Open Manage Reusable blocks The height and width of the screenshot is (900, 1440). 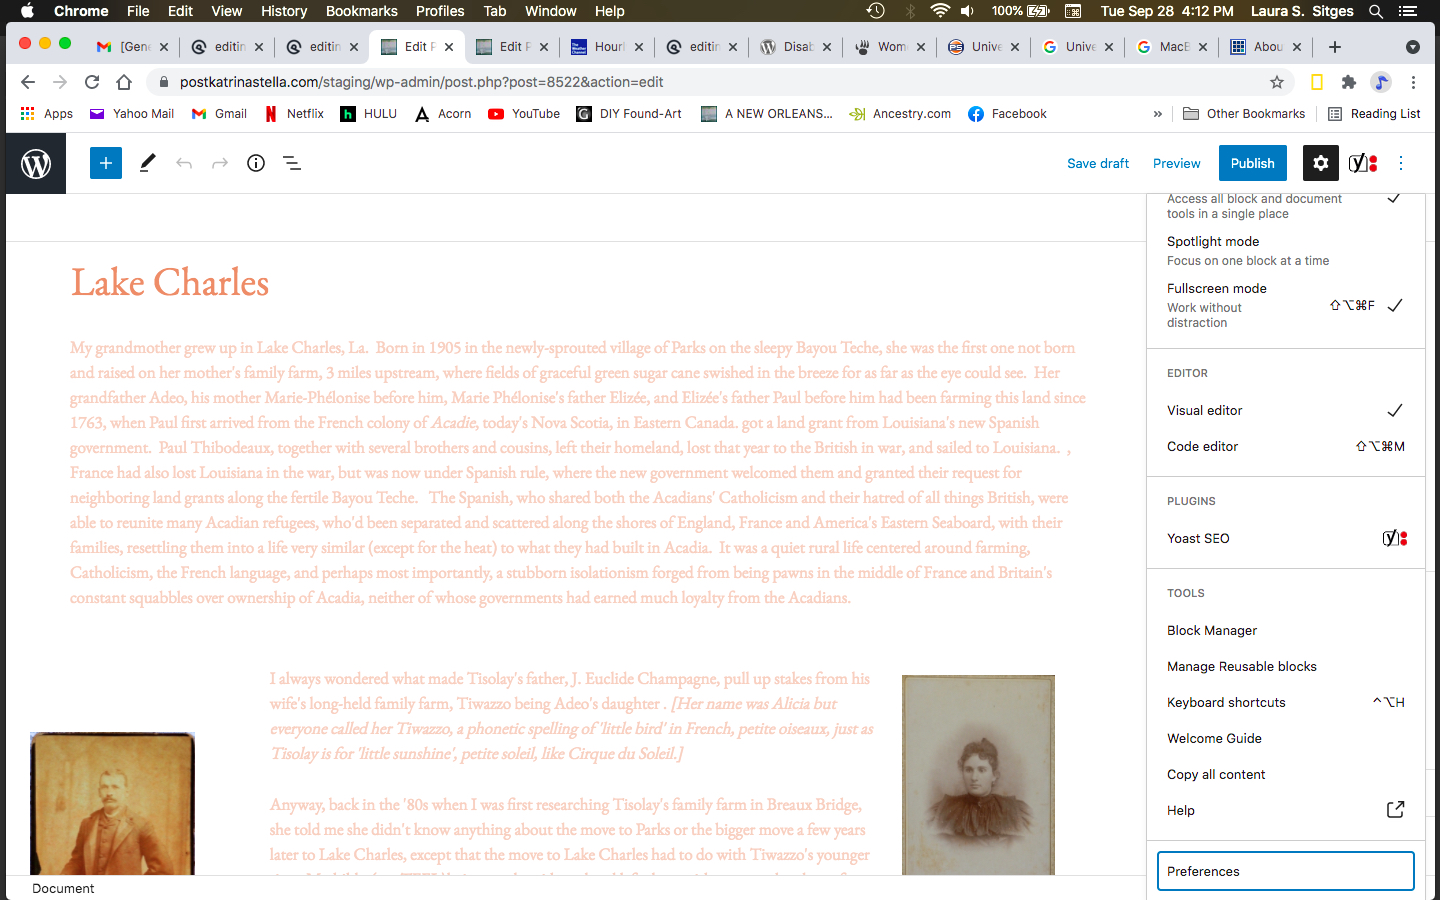(1285, 666)
